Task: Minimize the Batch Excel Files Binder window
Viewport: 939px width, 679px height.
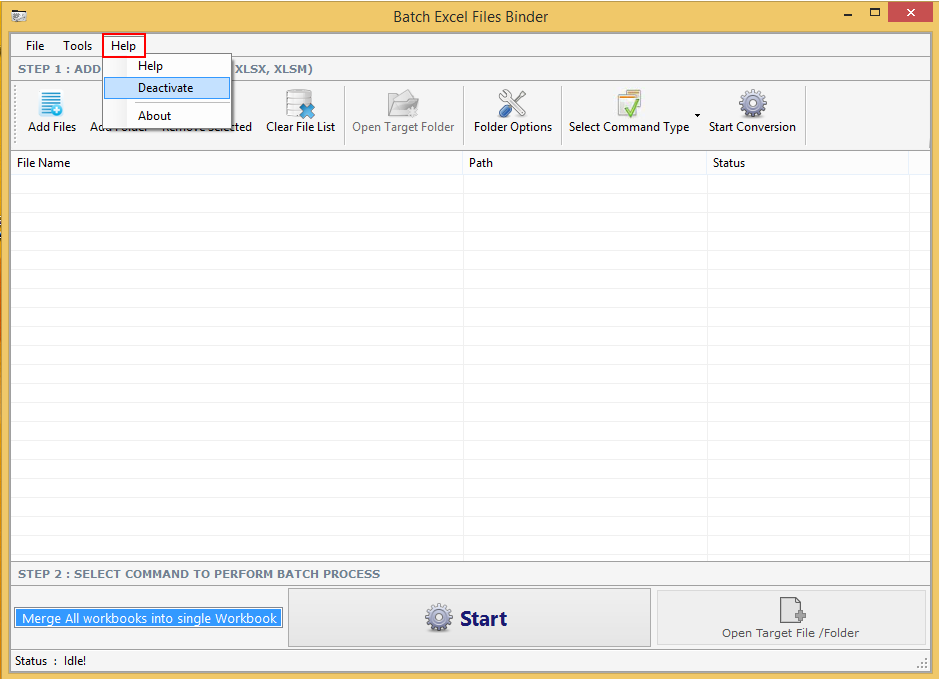Action: pos(848,13)
